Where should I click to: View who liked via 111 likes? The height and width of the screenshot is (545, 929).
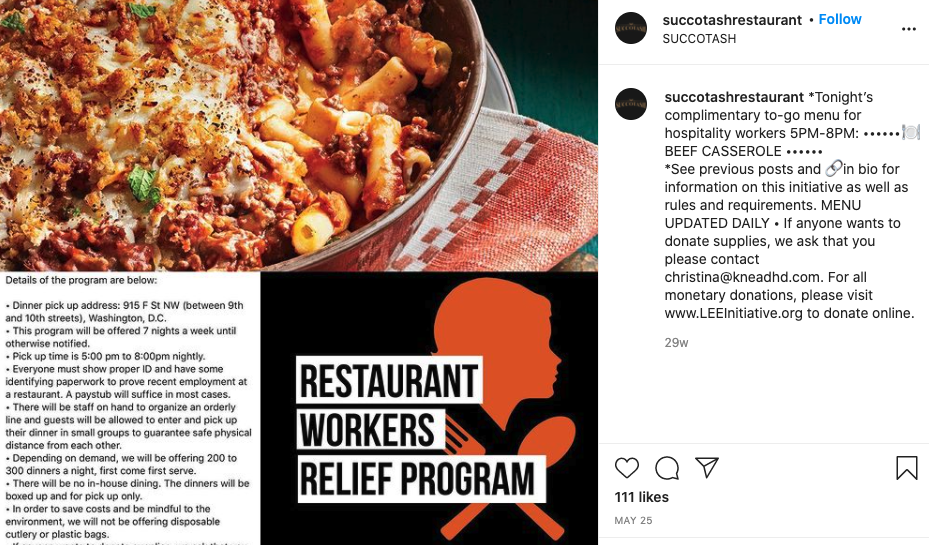click(x=642, y=497)
